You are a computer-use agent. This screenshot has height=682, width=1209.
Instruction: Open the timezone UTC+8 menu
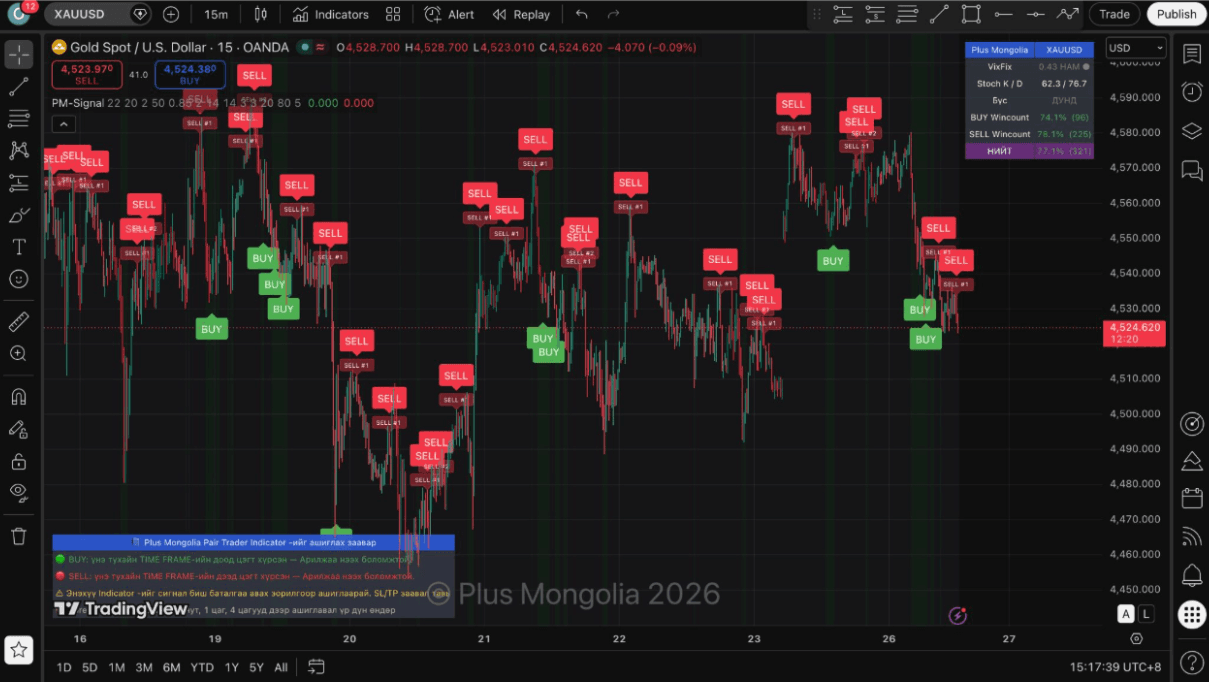click(x=1116, y=667)
